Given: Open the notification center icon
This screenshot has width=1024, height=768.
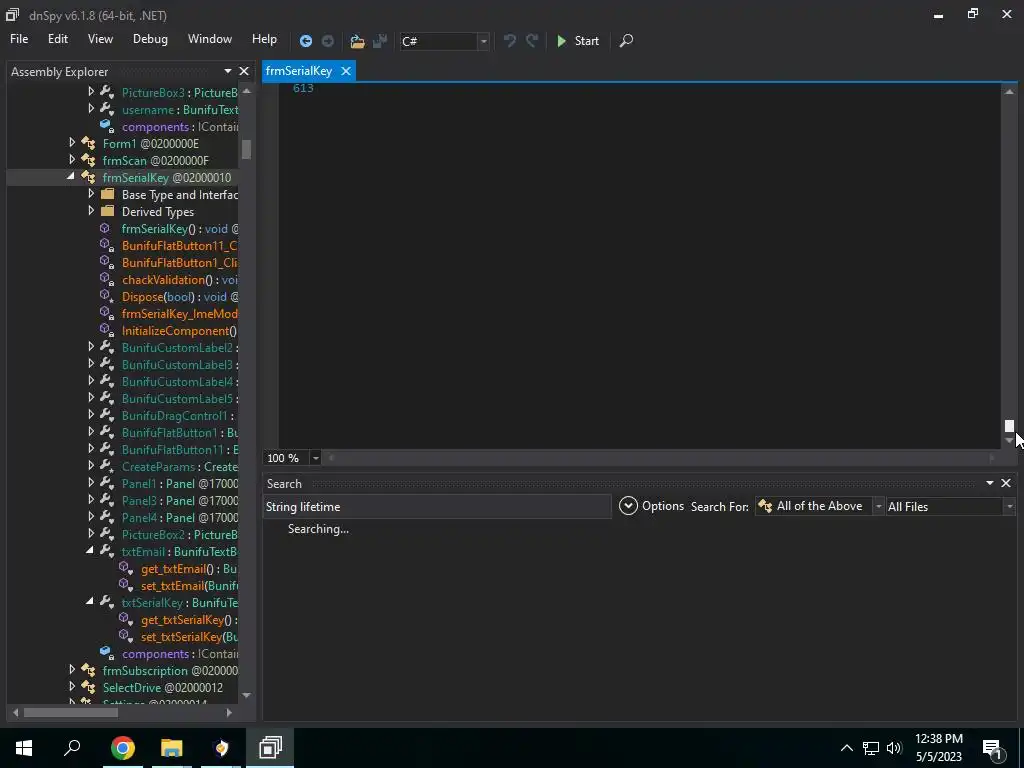Looking at the screenshot, I should [x=992, y=750].
